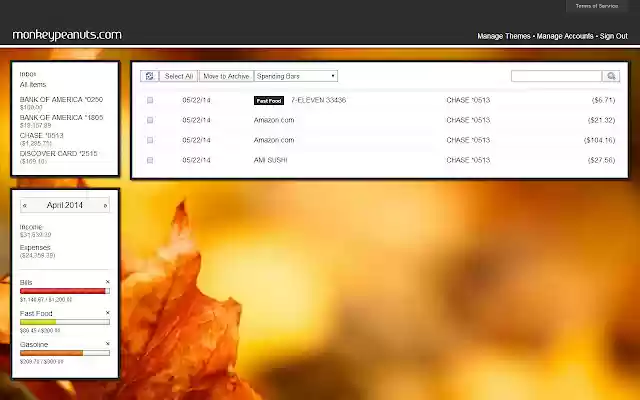Go to next month arrow
Image resolution: width=640 pixels, height=400 pixels.
105,205
